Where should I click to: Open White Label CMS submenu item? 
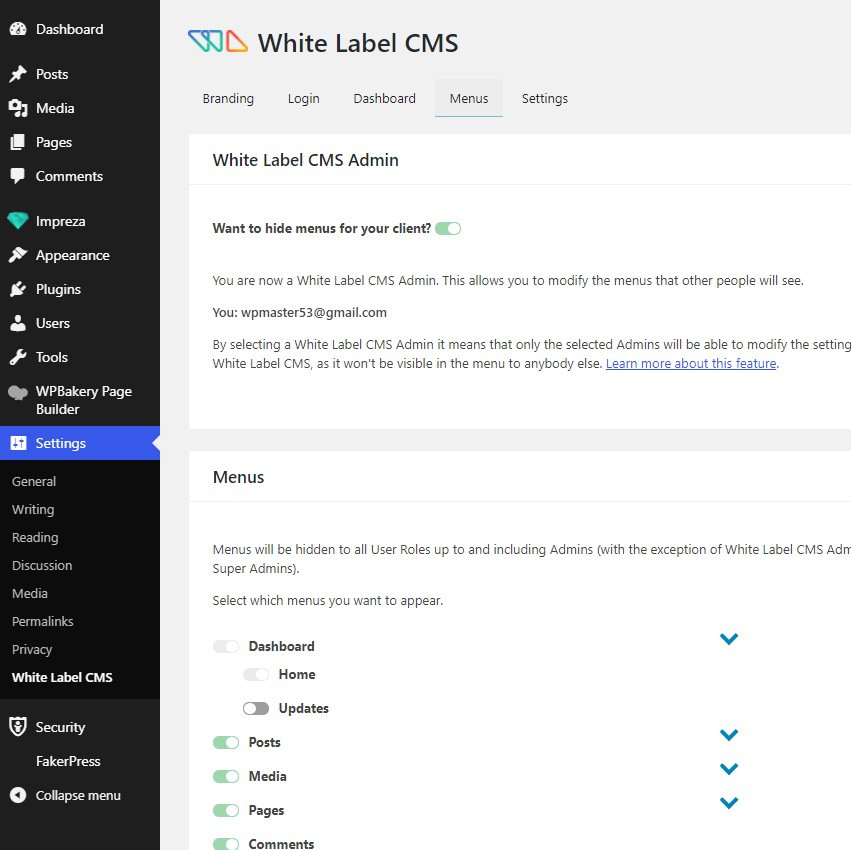click(x=62, y=677)
